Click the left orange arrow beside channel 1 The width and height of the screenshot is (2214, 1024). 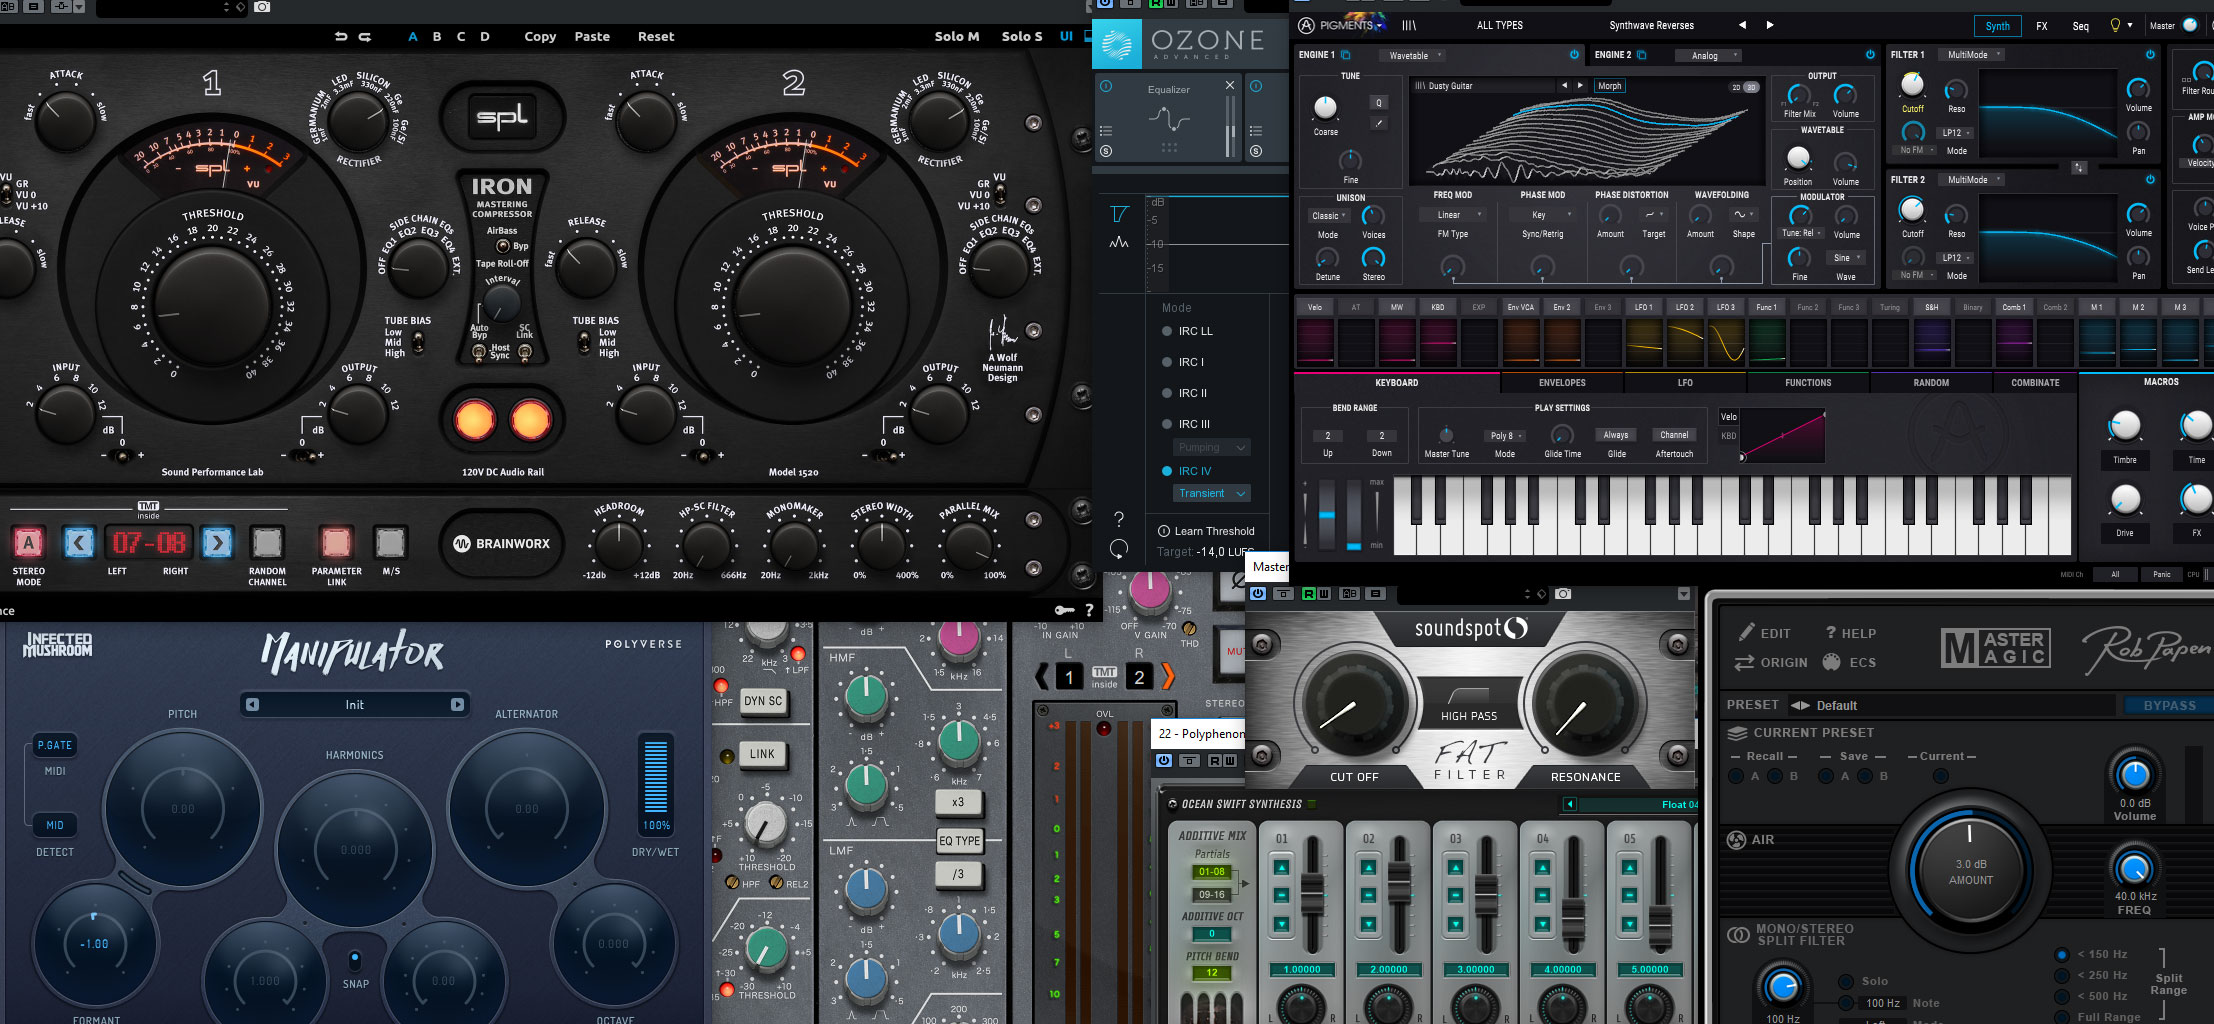1042,677
